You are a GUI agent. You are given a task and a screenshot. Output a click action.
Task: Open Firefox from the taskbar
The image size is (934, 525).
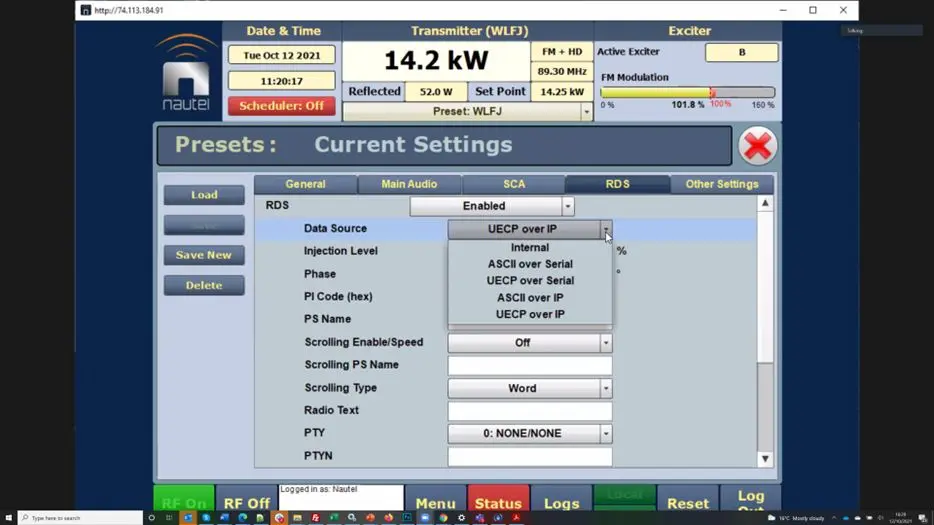(x=388, y=518)
